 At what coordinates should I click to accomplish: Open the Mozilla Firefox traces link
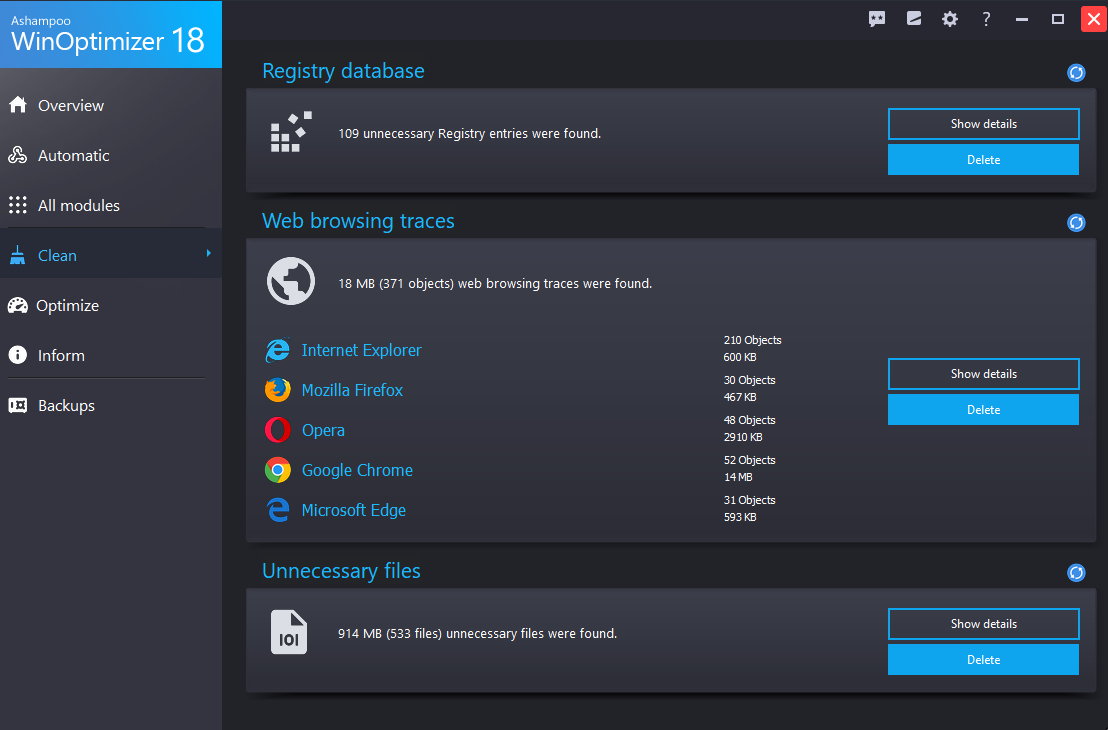[x=352, y=390]
